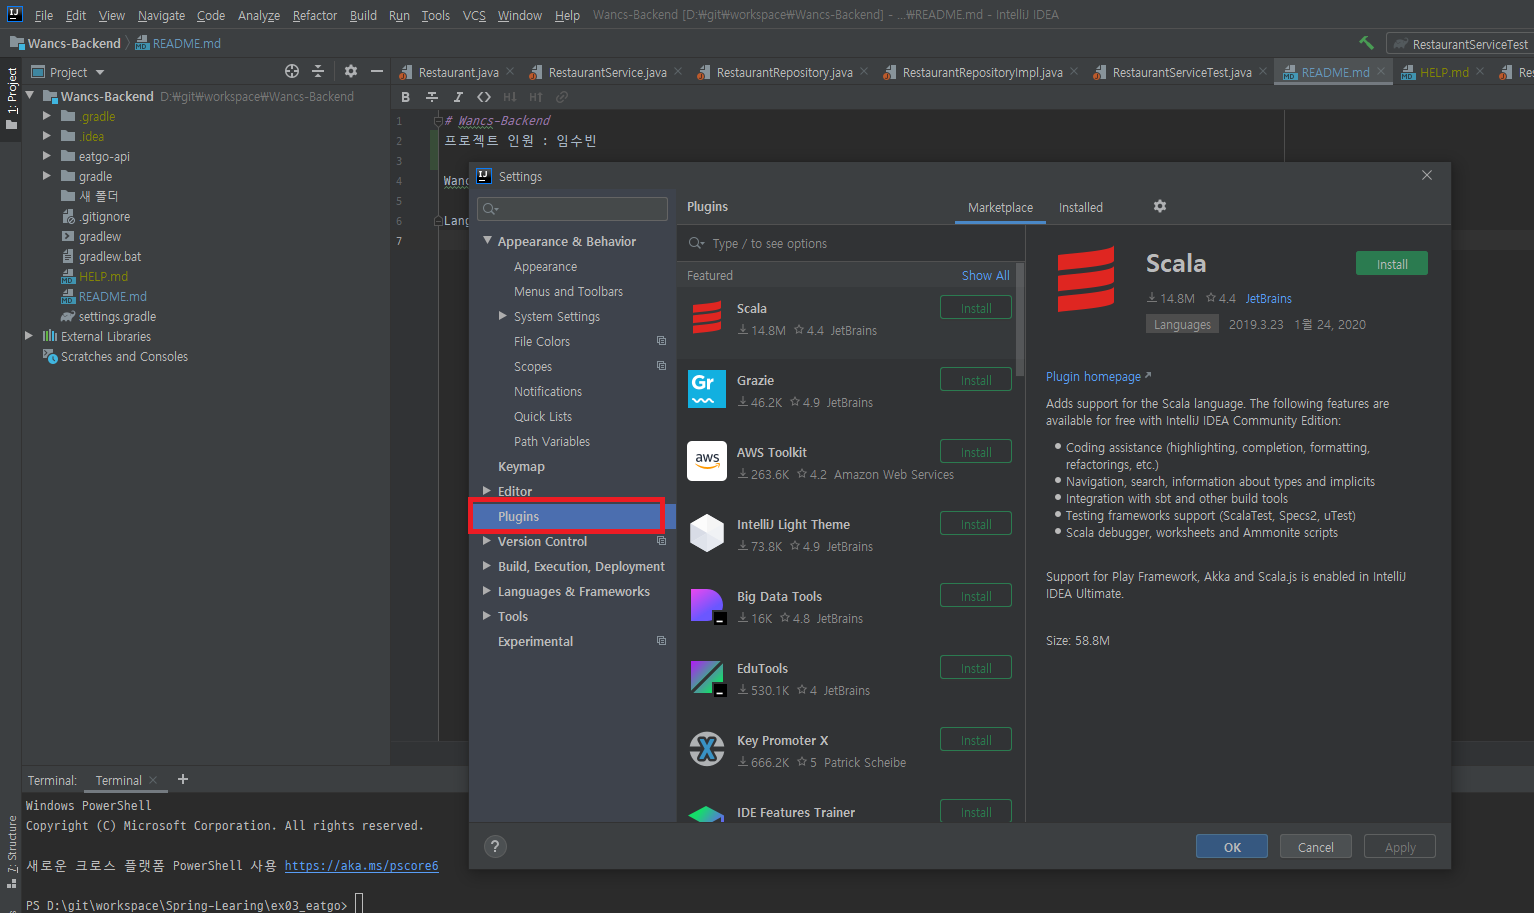Expand Version Control settings group
Screen dimensions: 1534x913
tap(488, 541)
